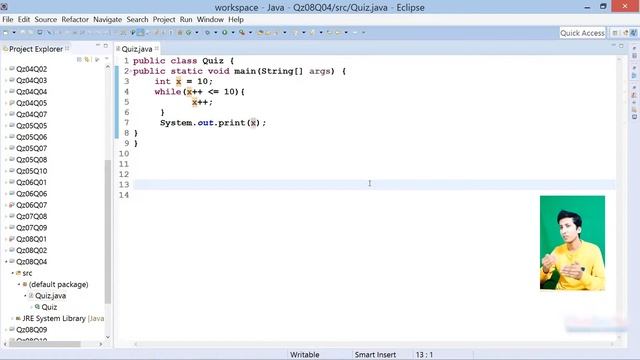Click the webcam video thumbnail of presenter
Screen dimensions: 640x360
572,243
